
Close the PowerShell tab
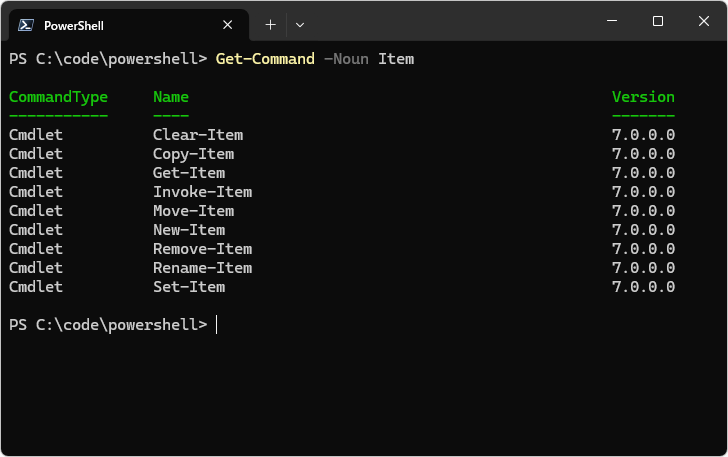click(228, 25)
